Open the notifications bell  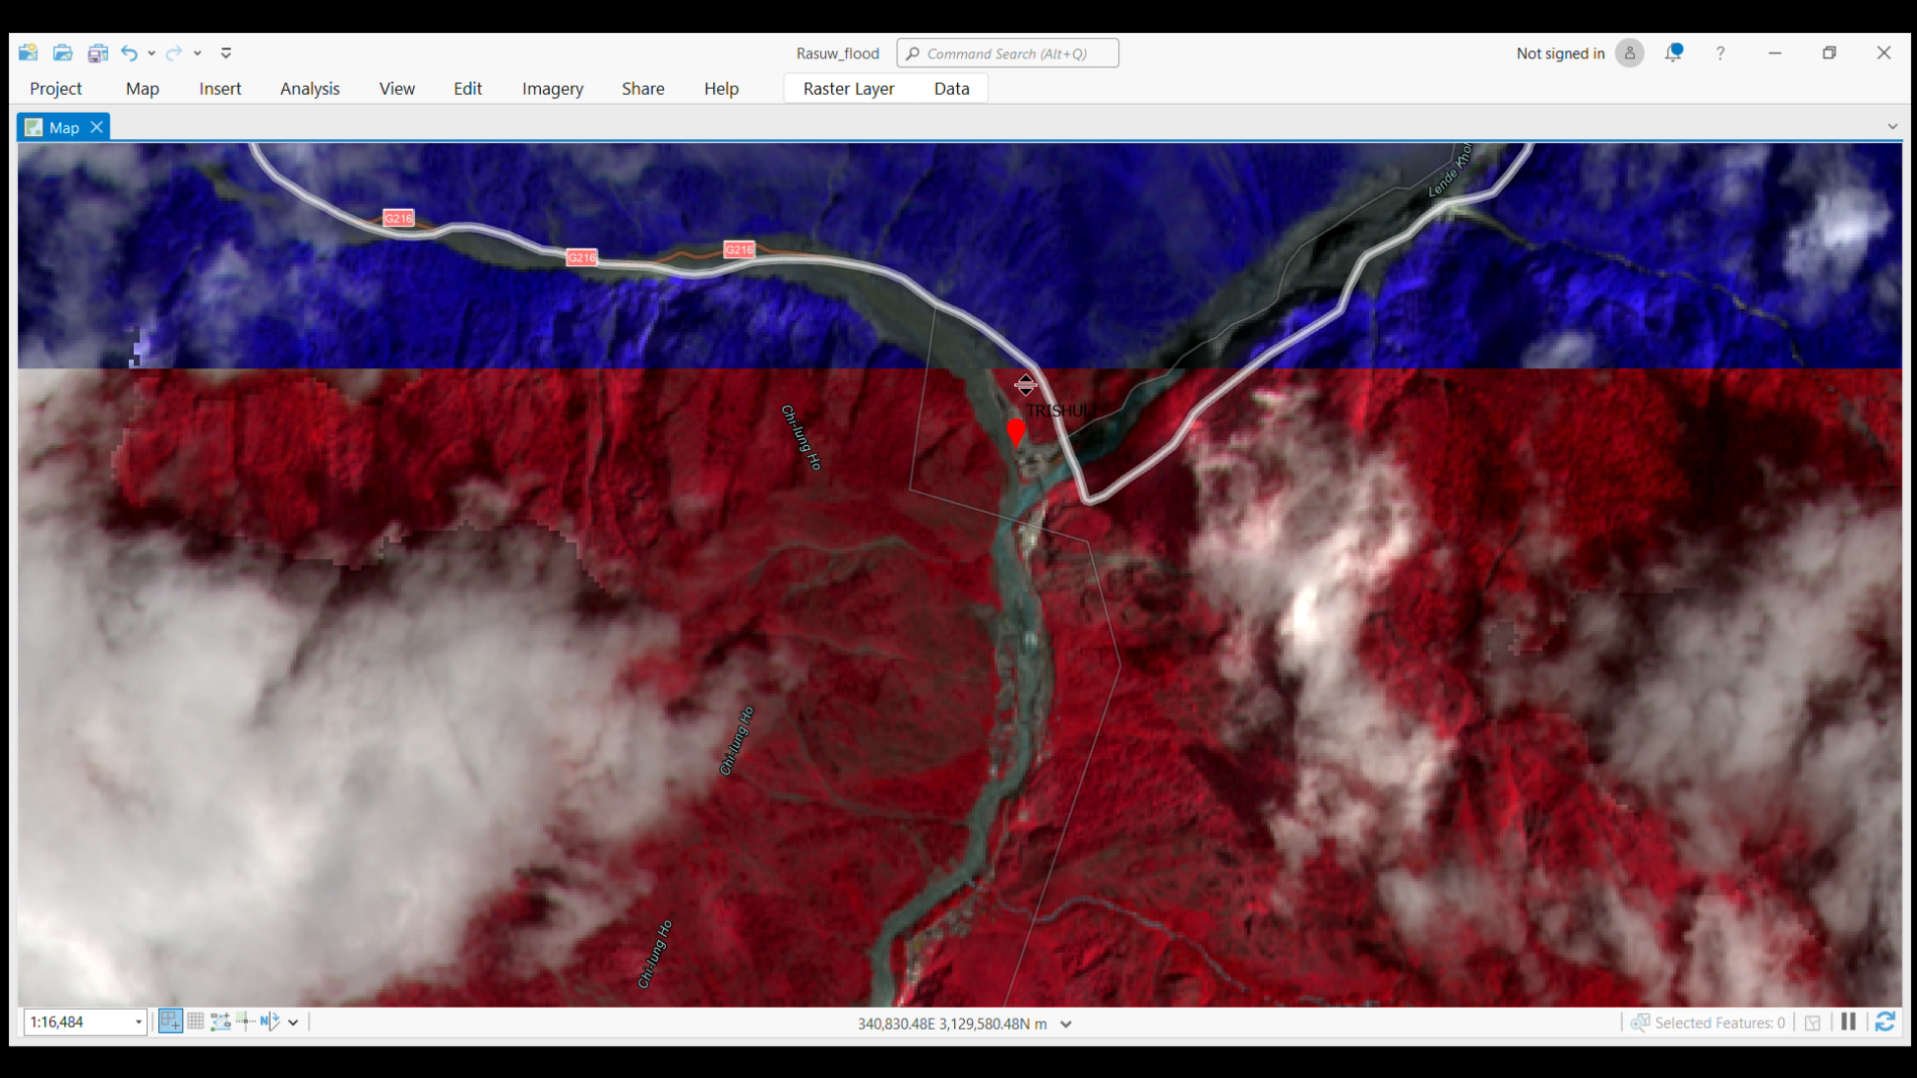pos(1673,53)
